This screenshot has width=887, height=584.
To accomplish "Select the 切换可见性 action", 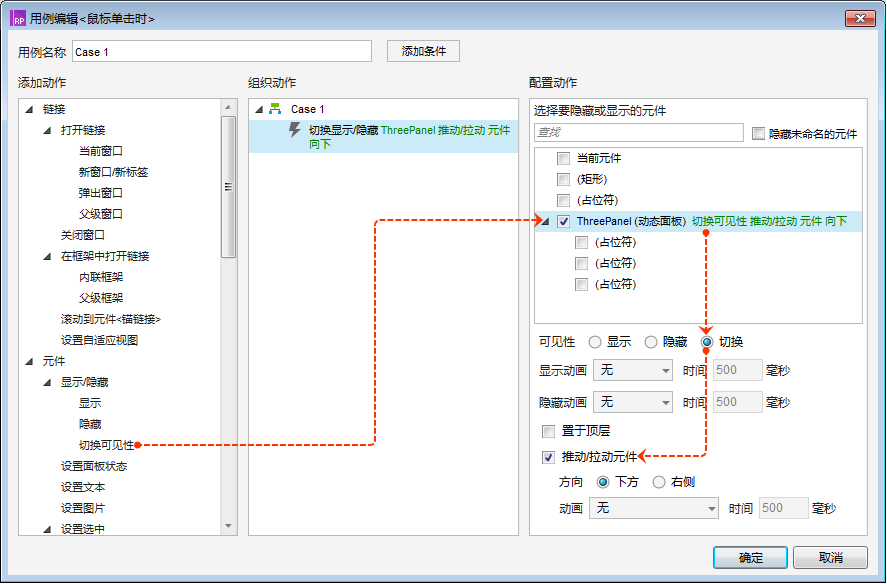I will click(x=106, y=445).
